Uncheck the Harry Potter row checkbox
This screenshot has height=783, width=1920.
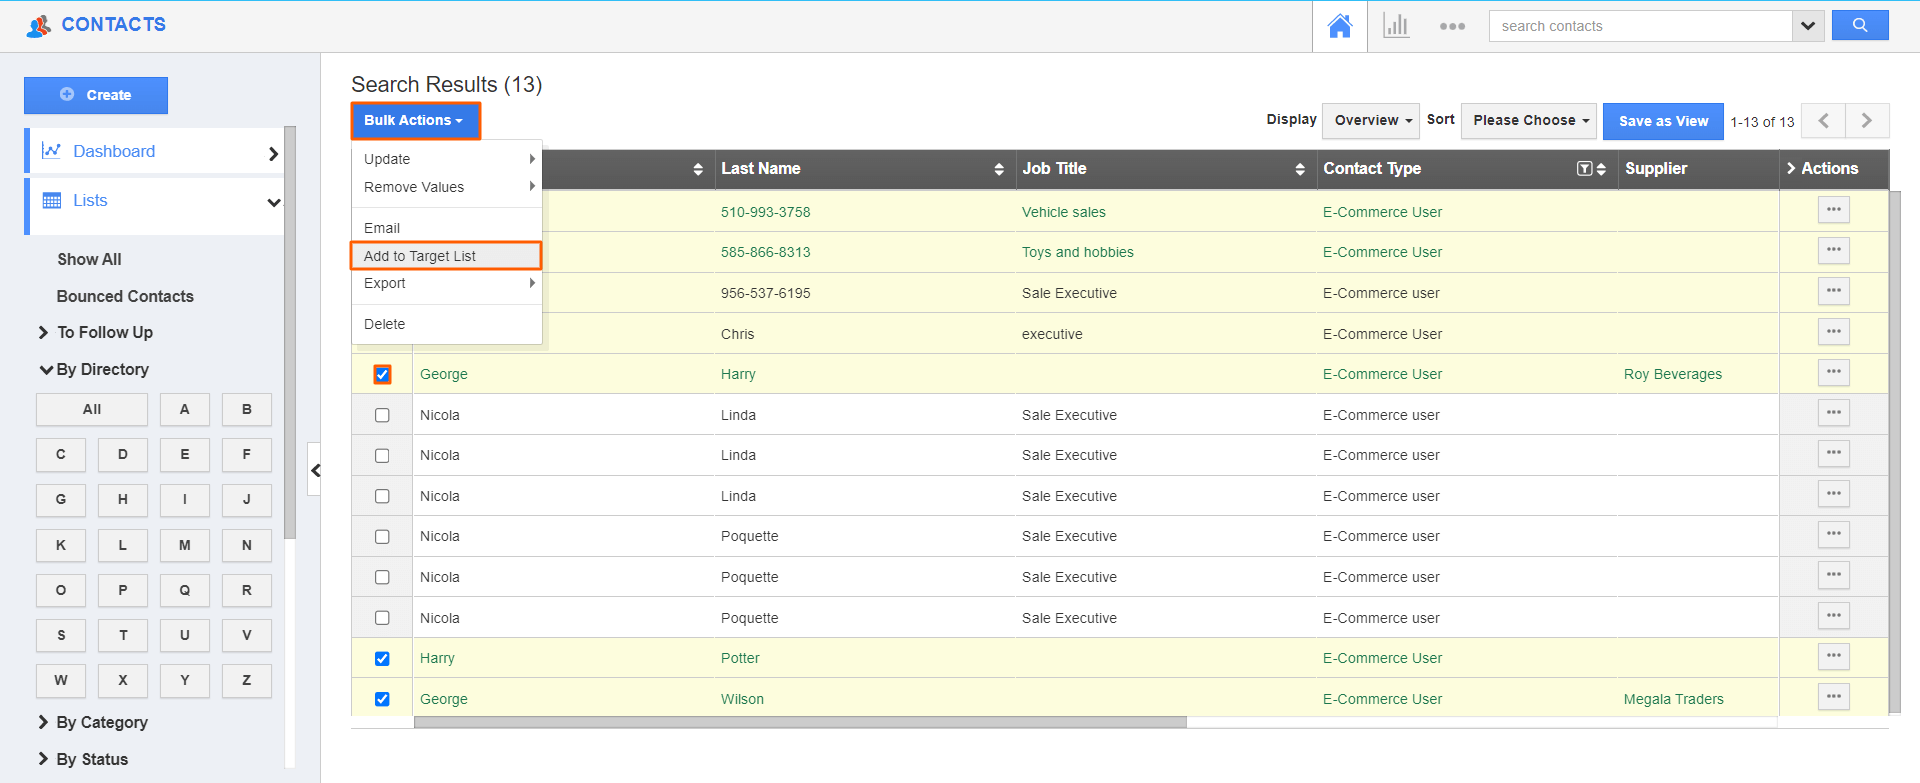coord(382,658)
